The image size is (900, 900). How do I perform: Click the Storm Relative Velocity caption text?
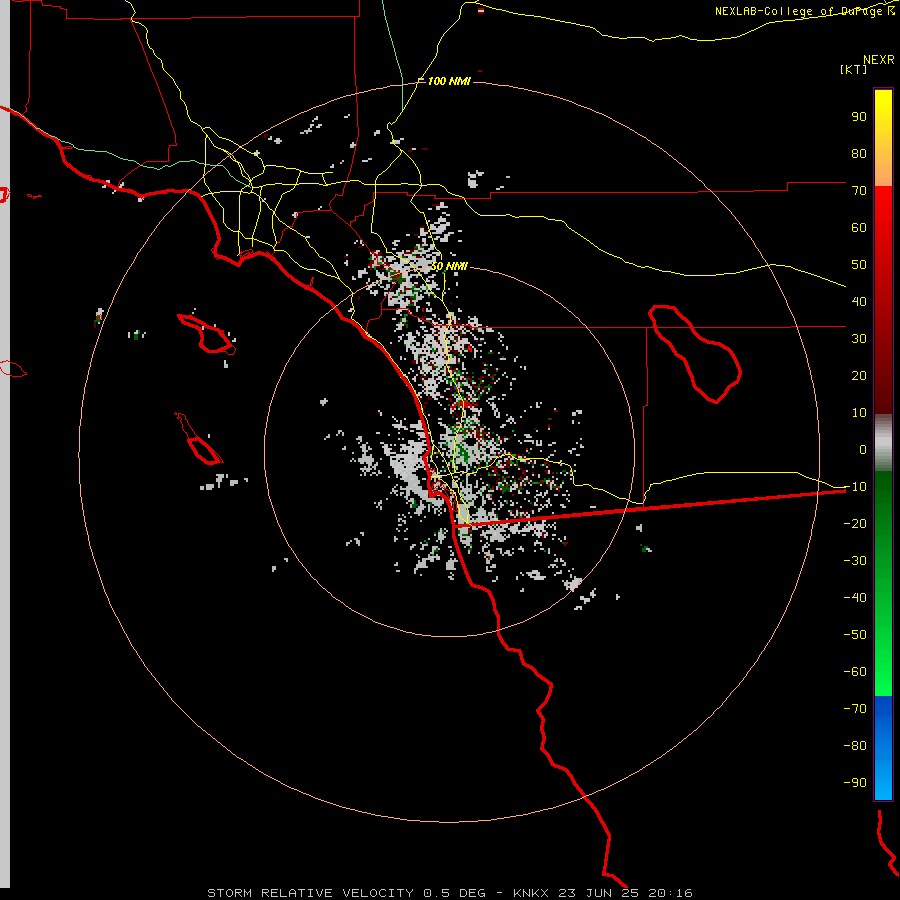449,893
